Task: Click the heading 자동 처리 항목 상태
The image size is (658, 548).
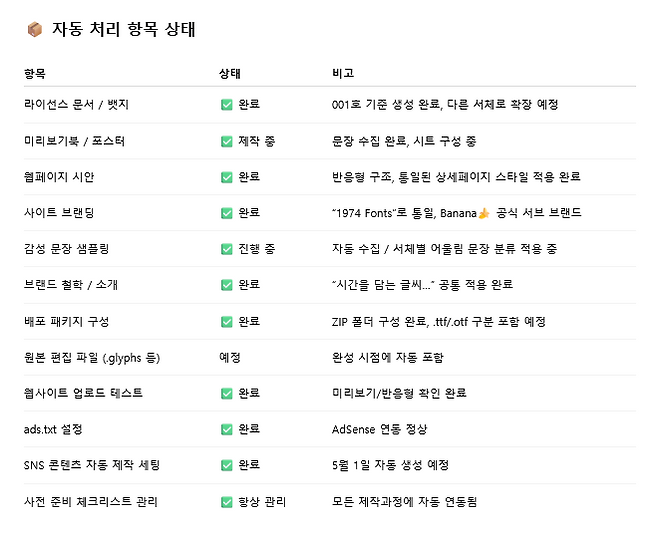Action: pos(123,30)
